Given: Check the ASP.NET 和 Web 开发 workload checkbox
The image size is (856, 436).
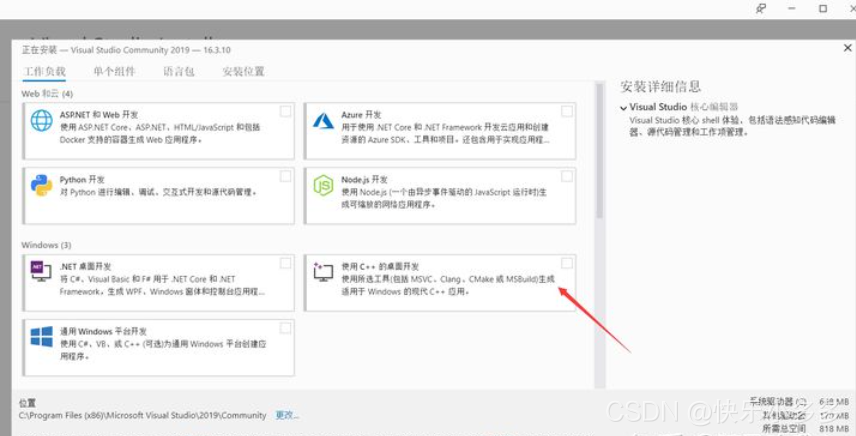Looking at the screenshot, I should (286, 111).
